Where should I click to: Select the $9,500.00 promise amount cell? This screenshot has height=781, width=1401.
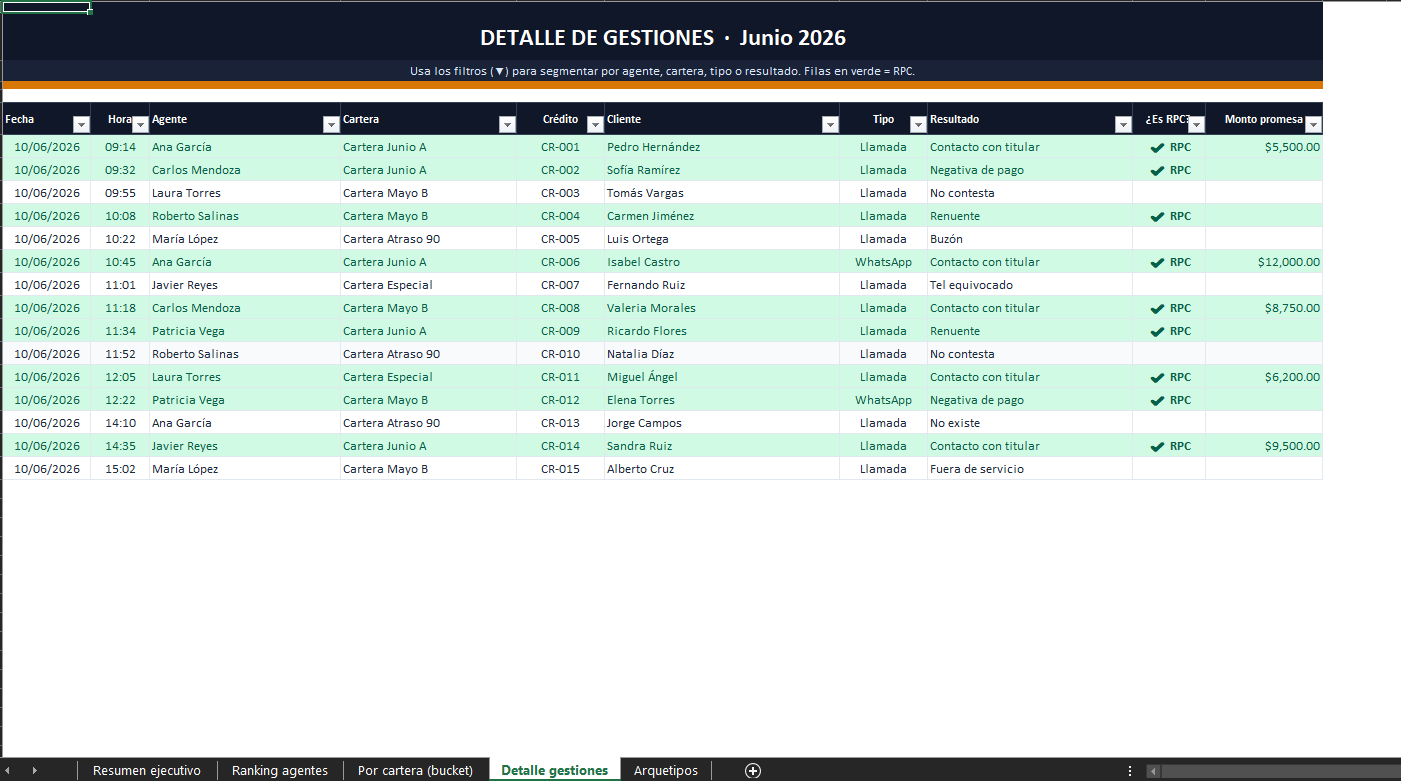click(1264, 446)
